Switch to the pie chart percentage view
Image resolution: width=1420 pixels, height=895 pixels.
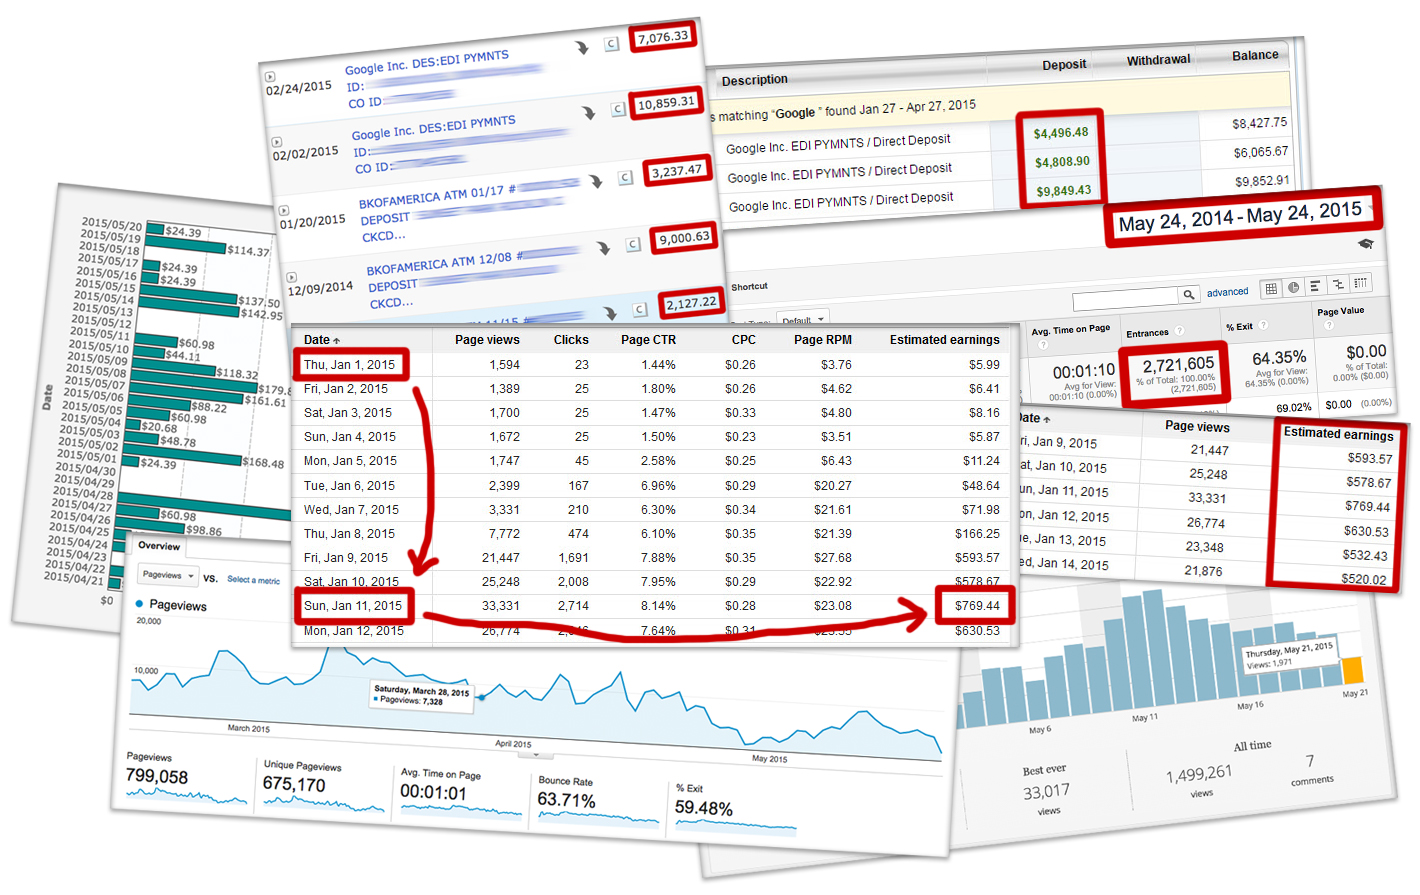pyautogui.click(x=1293, y=287)
